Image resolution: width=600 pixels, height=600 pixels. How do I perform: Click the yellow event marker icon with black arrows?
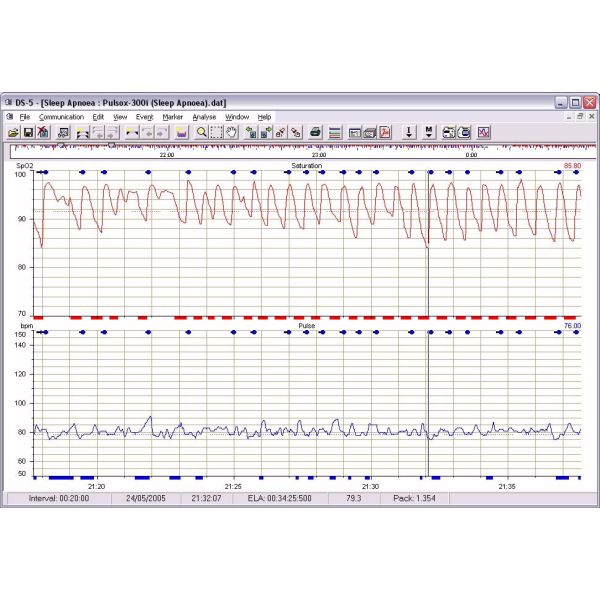click(x=132, y=133)
